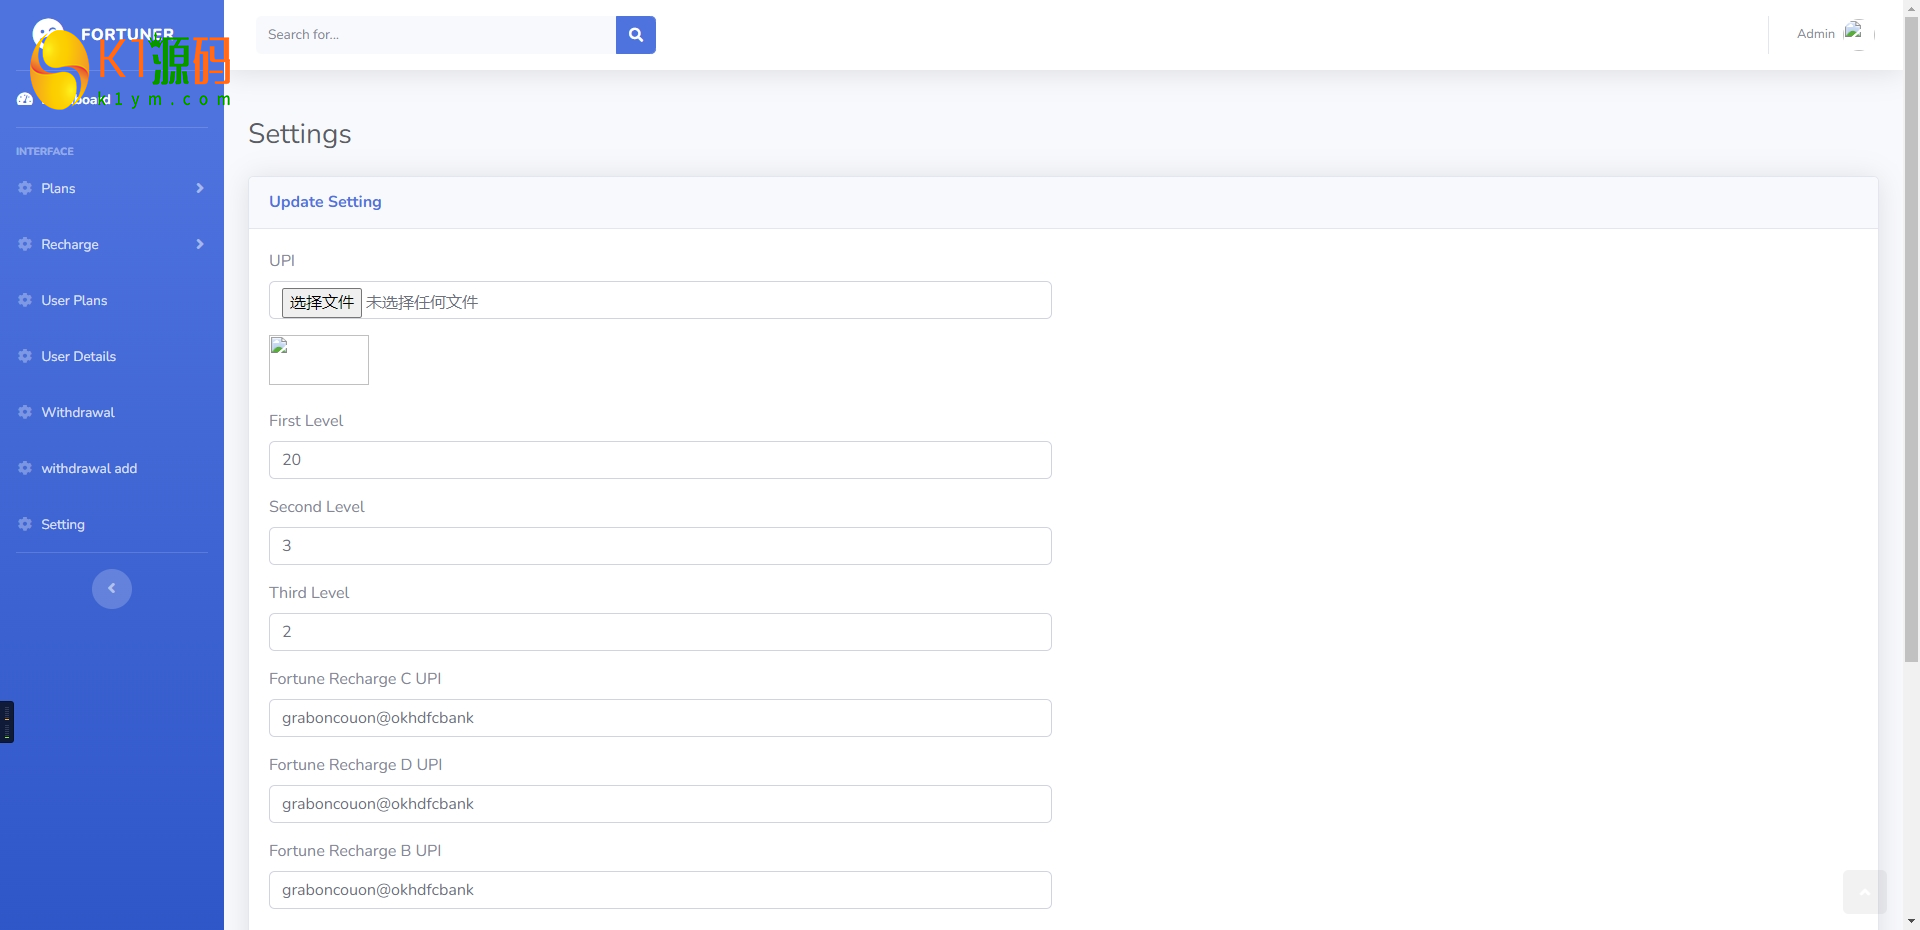
Task: Click the gear icon beside Withdrawal
Action: tap(25, 412)
